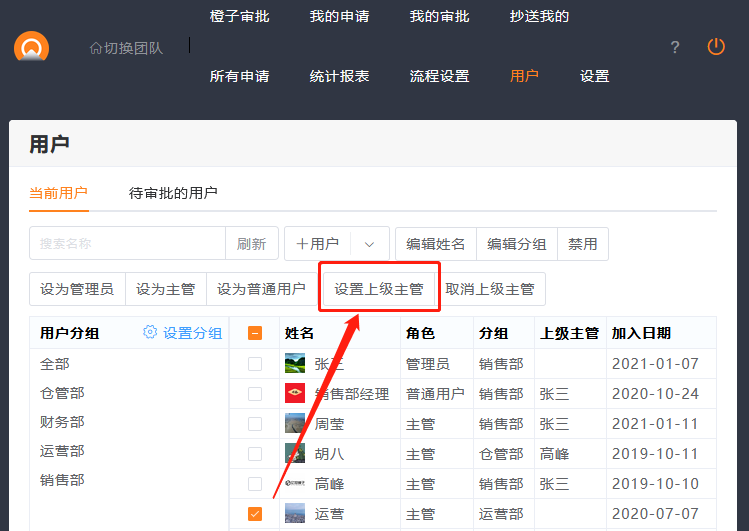Image resolution: width=749 pixels, height=531 pixels.
Task: Switch to 待审批的用户 tab
Action: click(173, 192)
